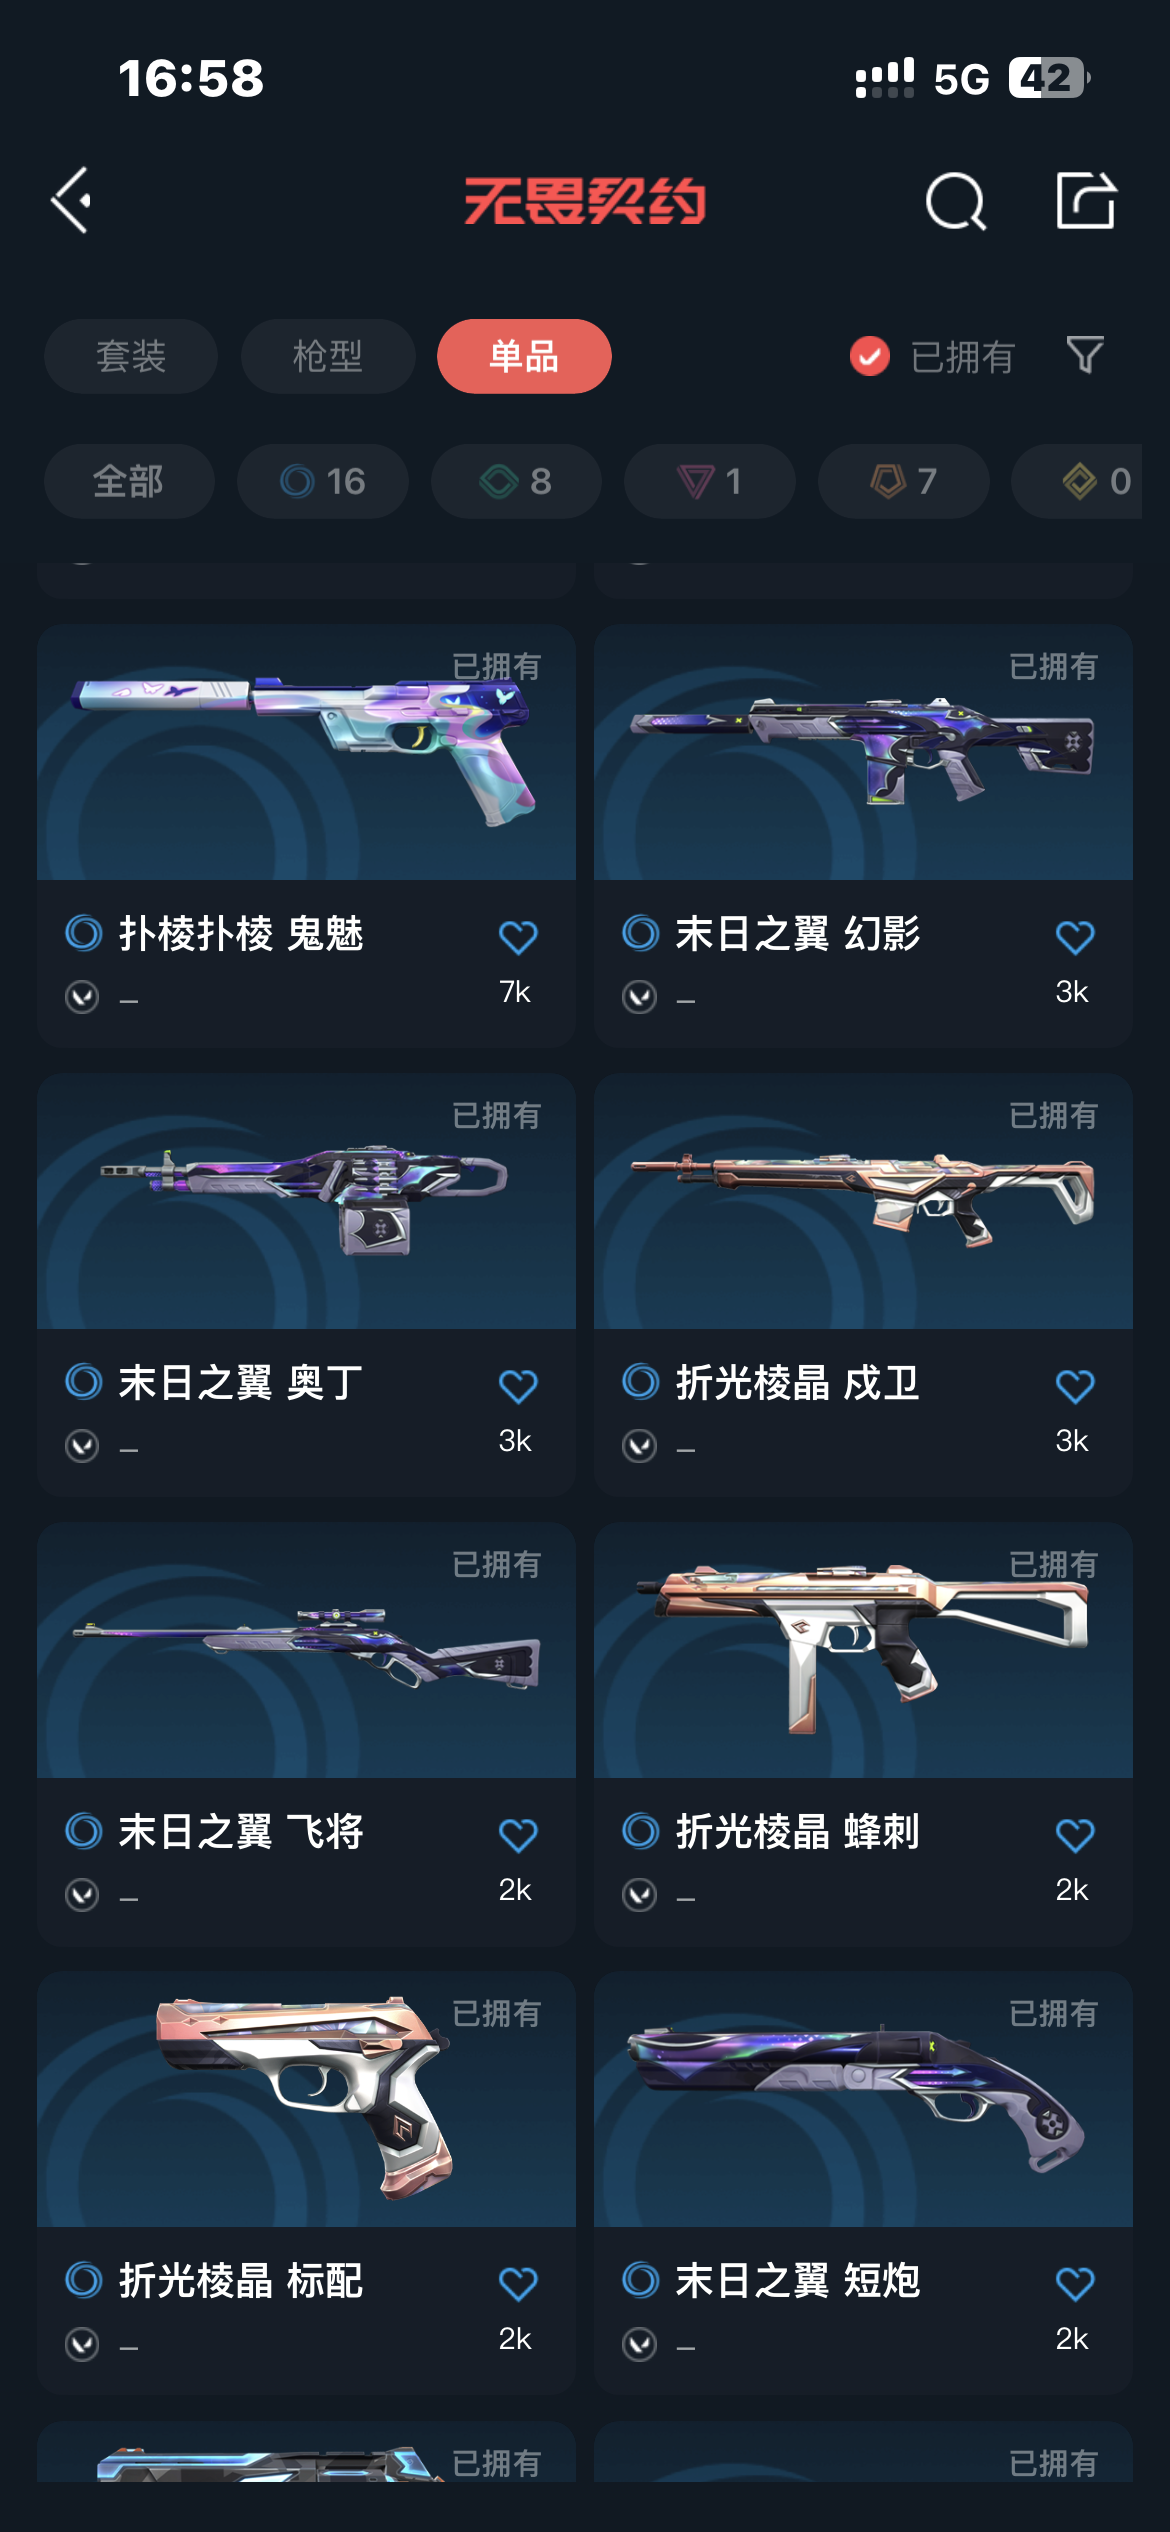Switch to the 套装 tab
The height and width of the screenshot is (2532, 1170).
(x=131, y=356)
